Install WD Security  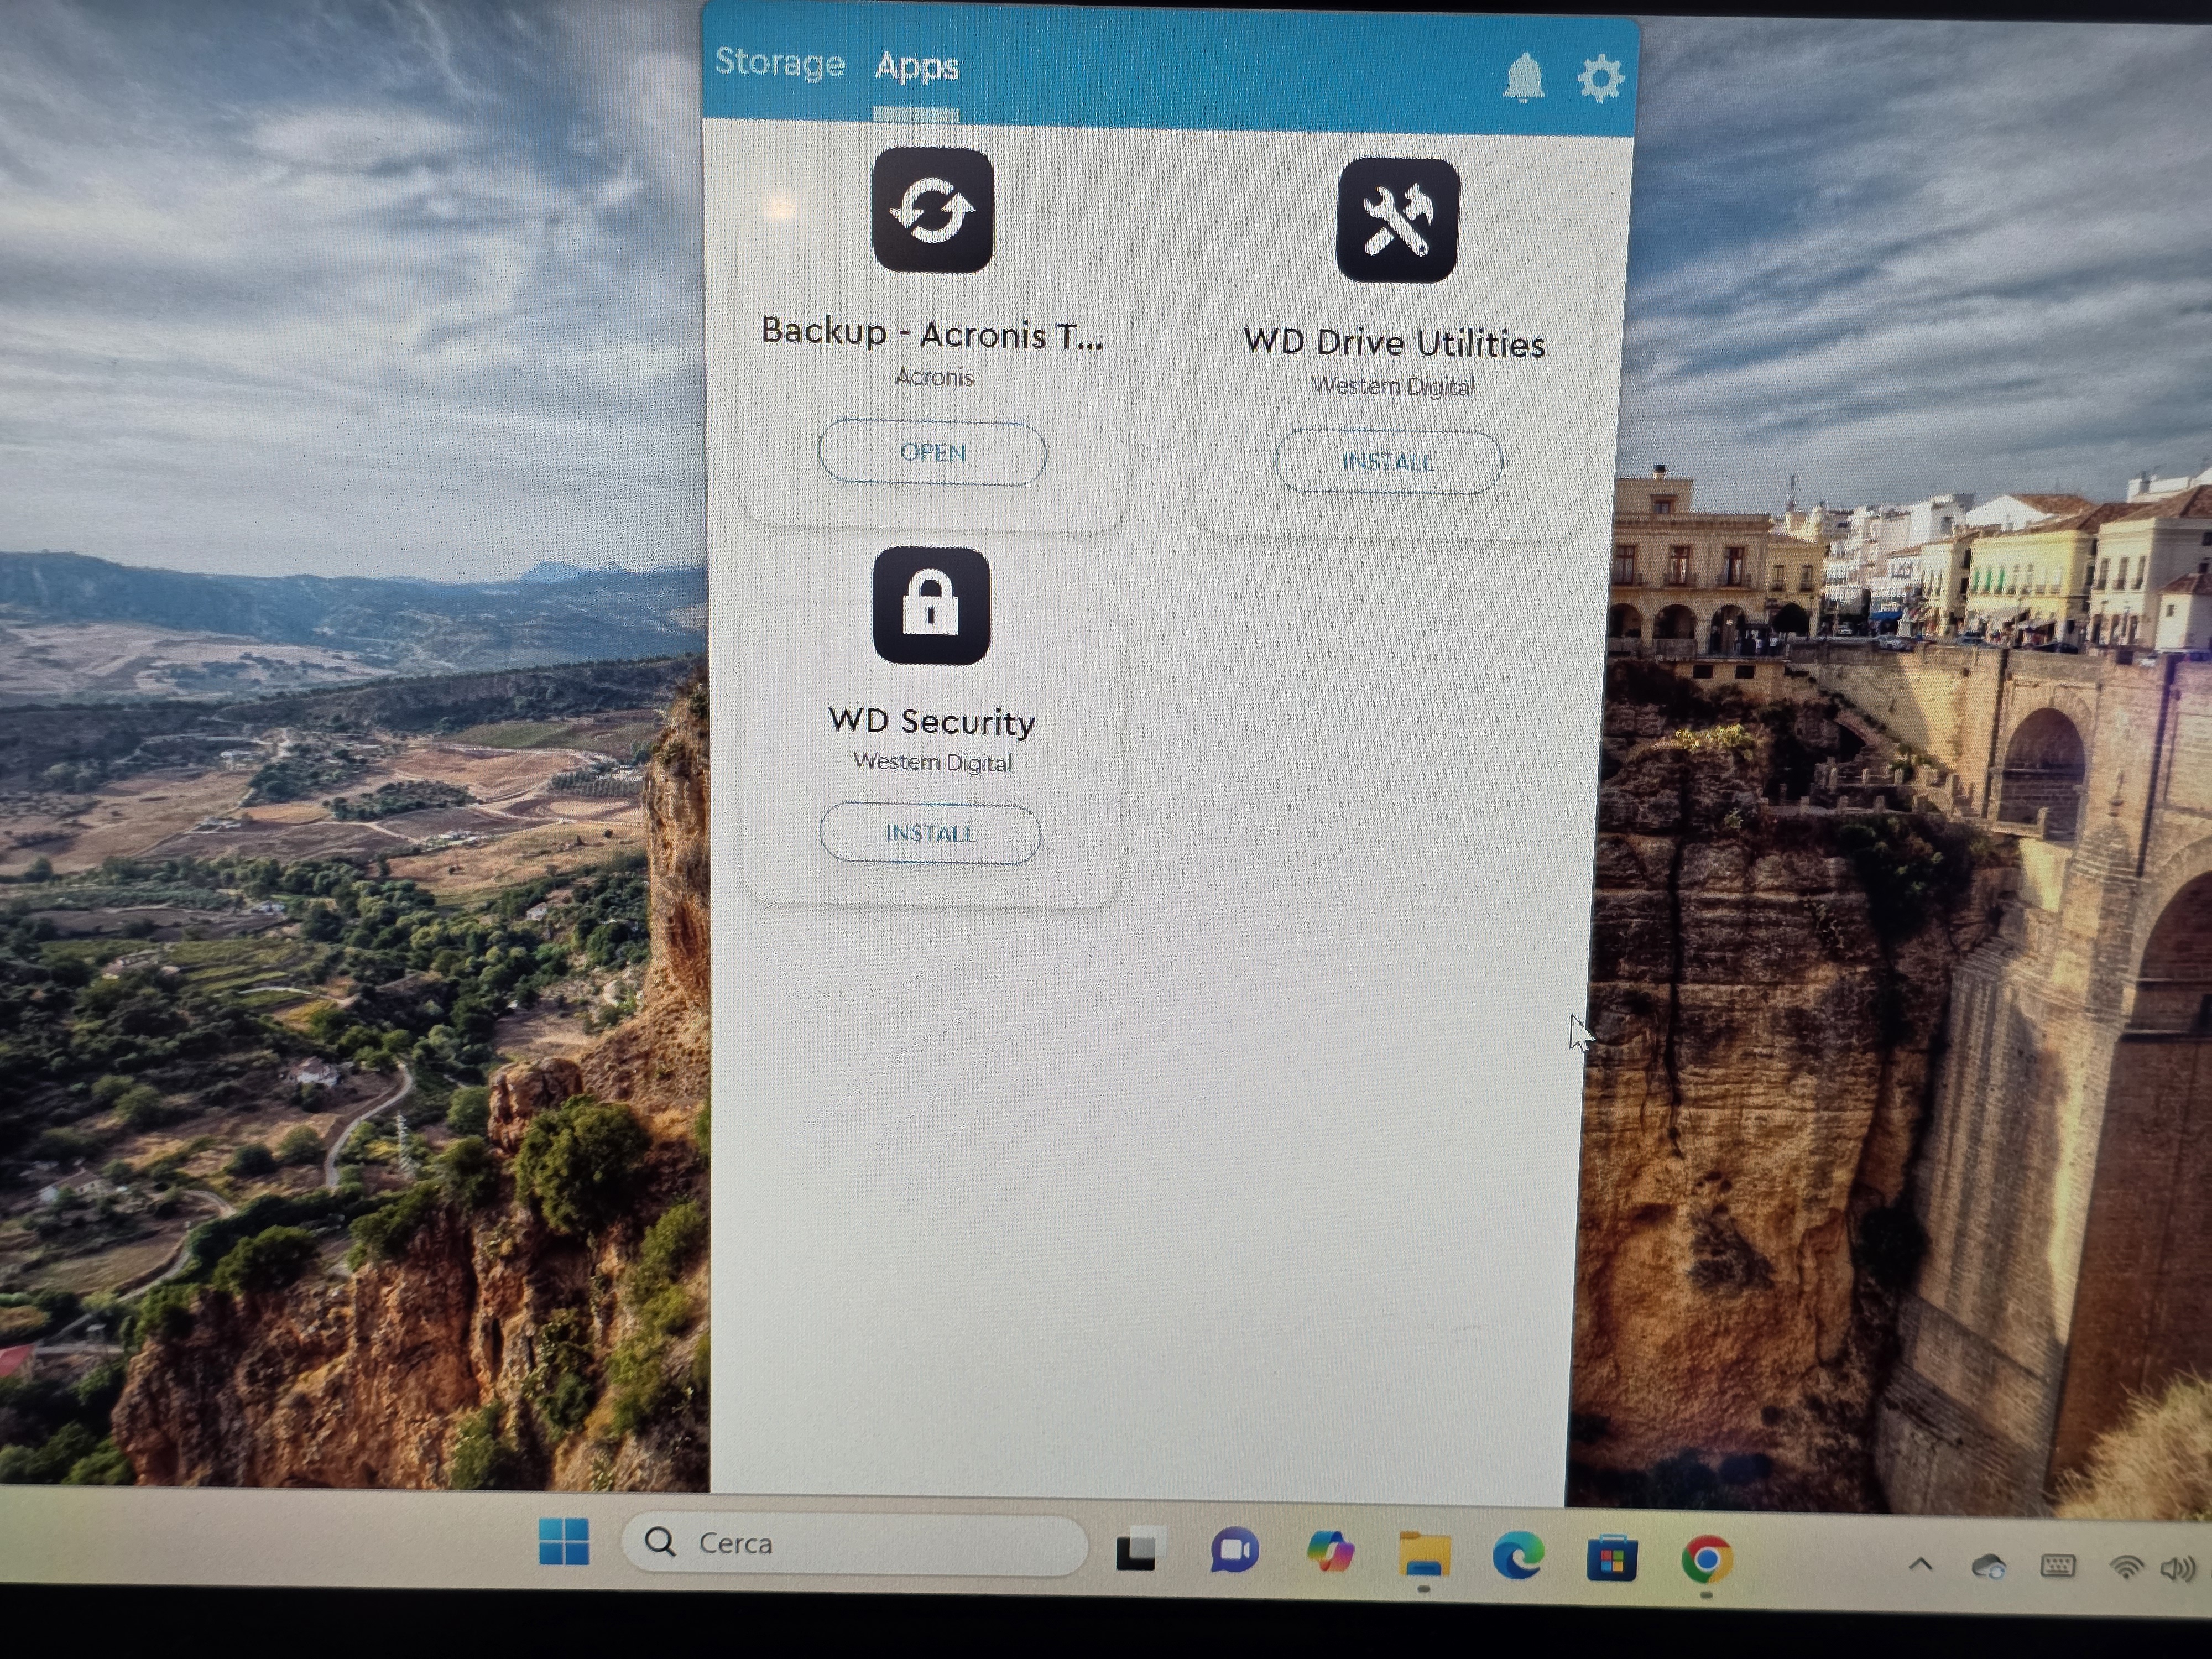click(x=930, y=834)
